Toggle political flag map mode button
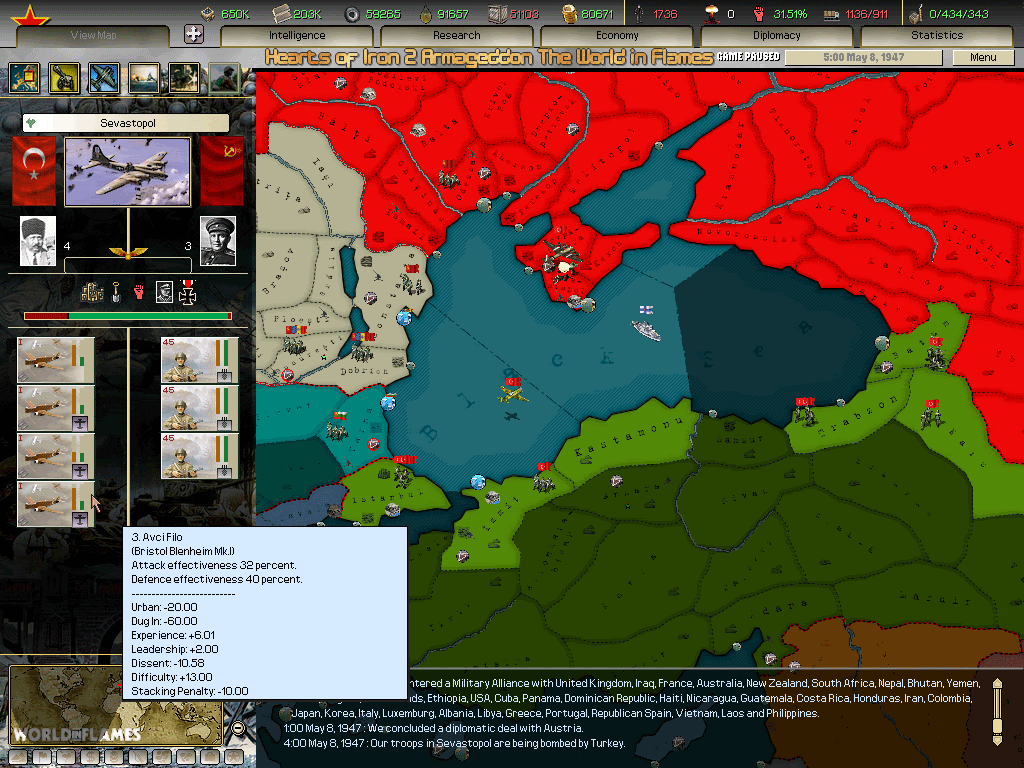This screenshot has height=768, width=1024. coord(40,757)
